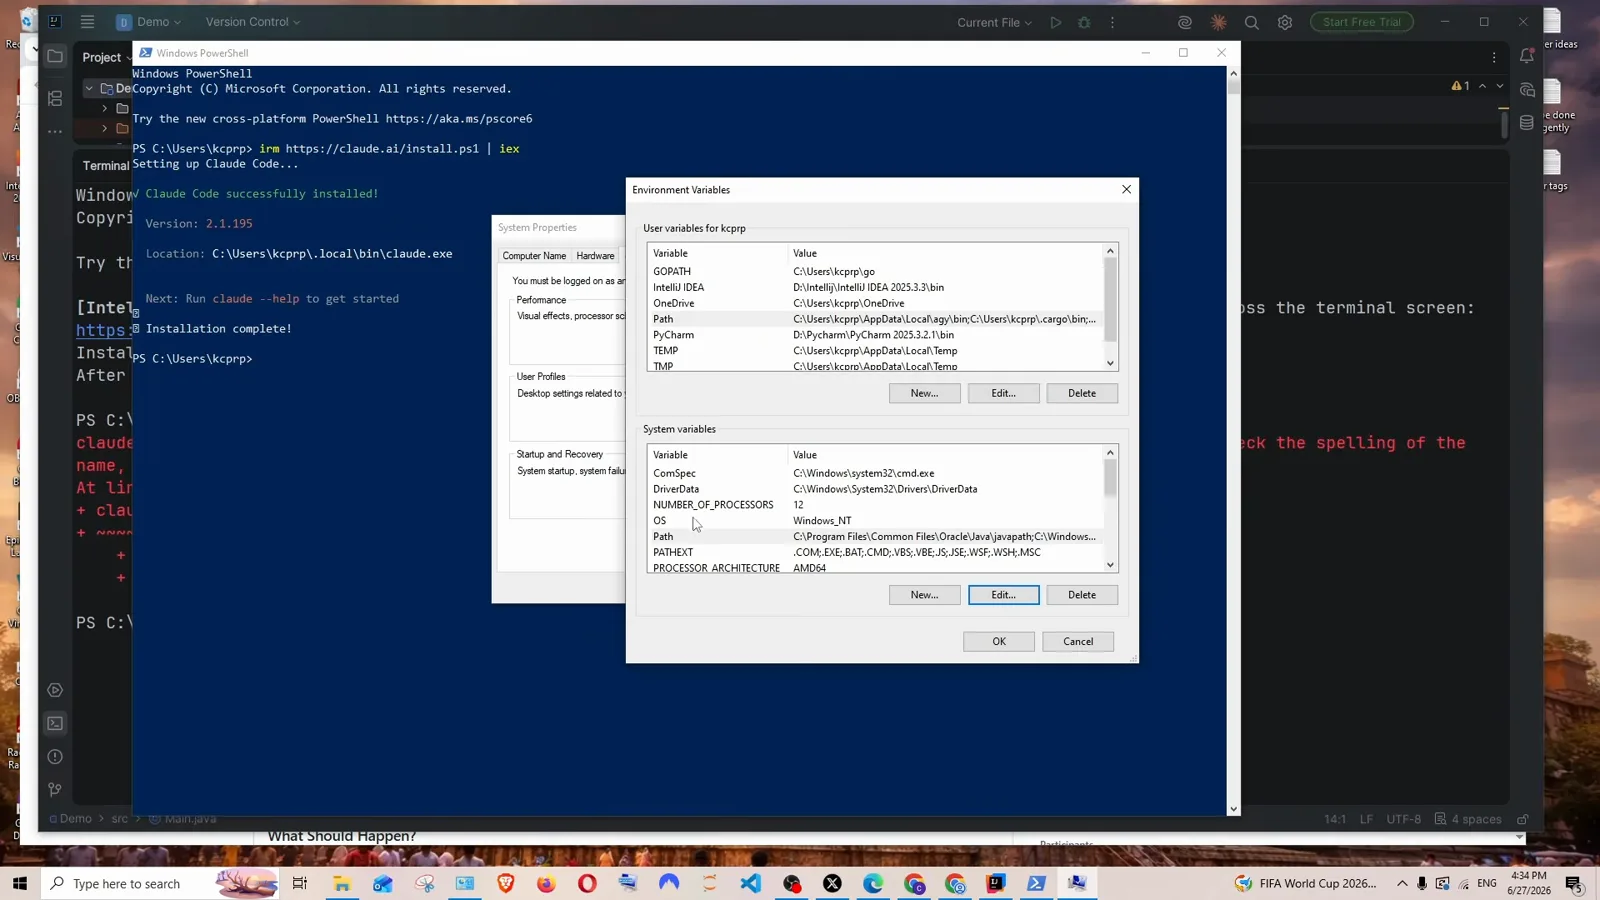Open the Project tool window folder icon

(x=55, y=57)
